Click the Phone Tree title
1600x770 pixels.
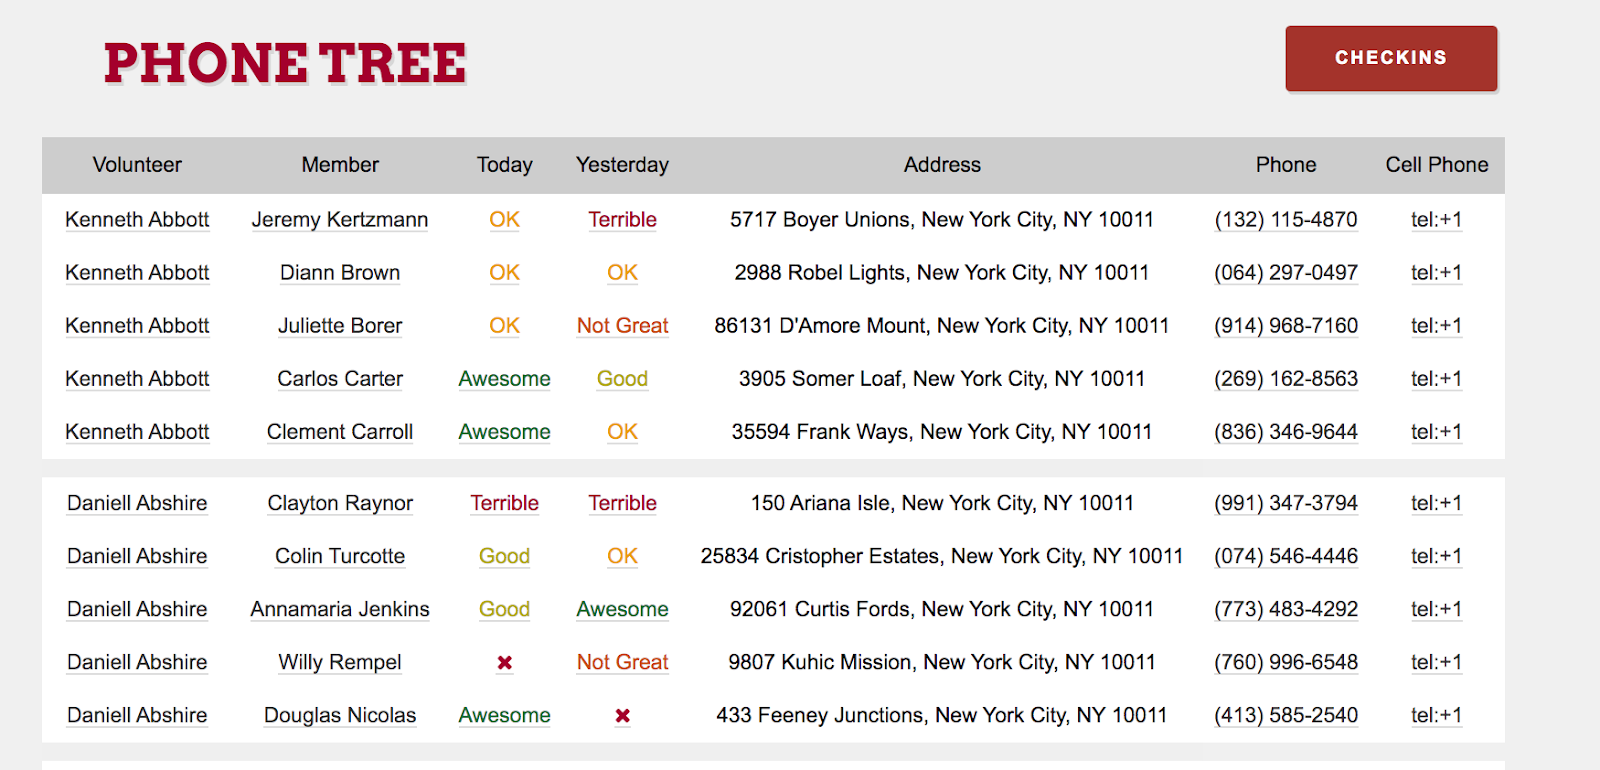(285, 63)
